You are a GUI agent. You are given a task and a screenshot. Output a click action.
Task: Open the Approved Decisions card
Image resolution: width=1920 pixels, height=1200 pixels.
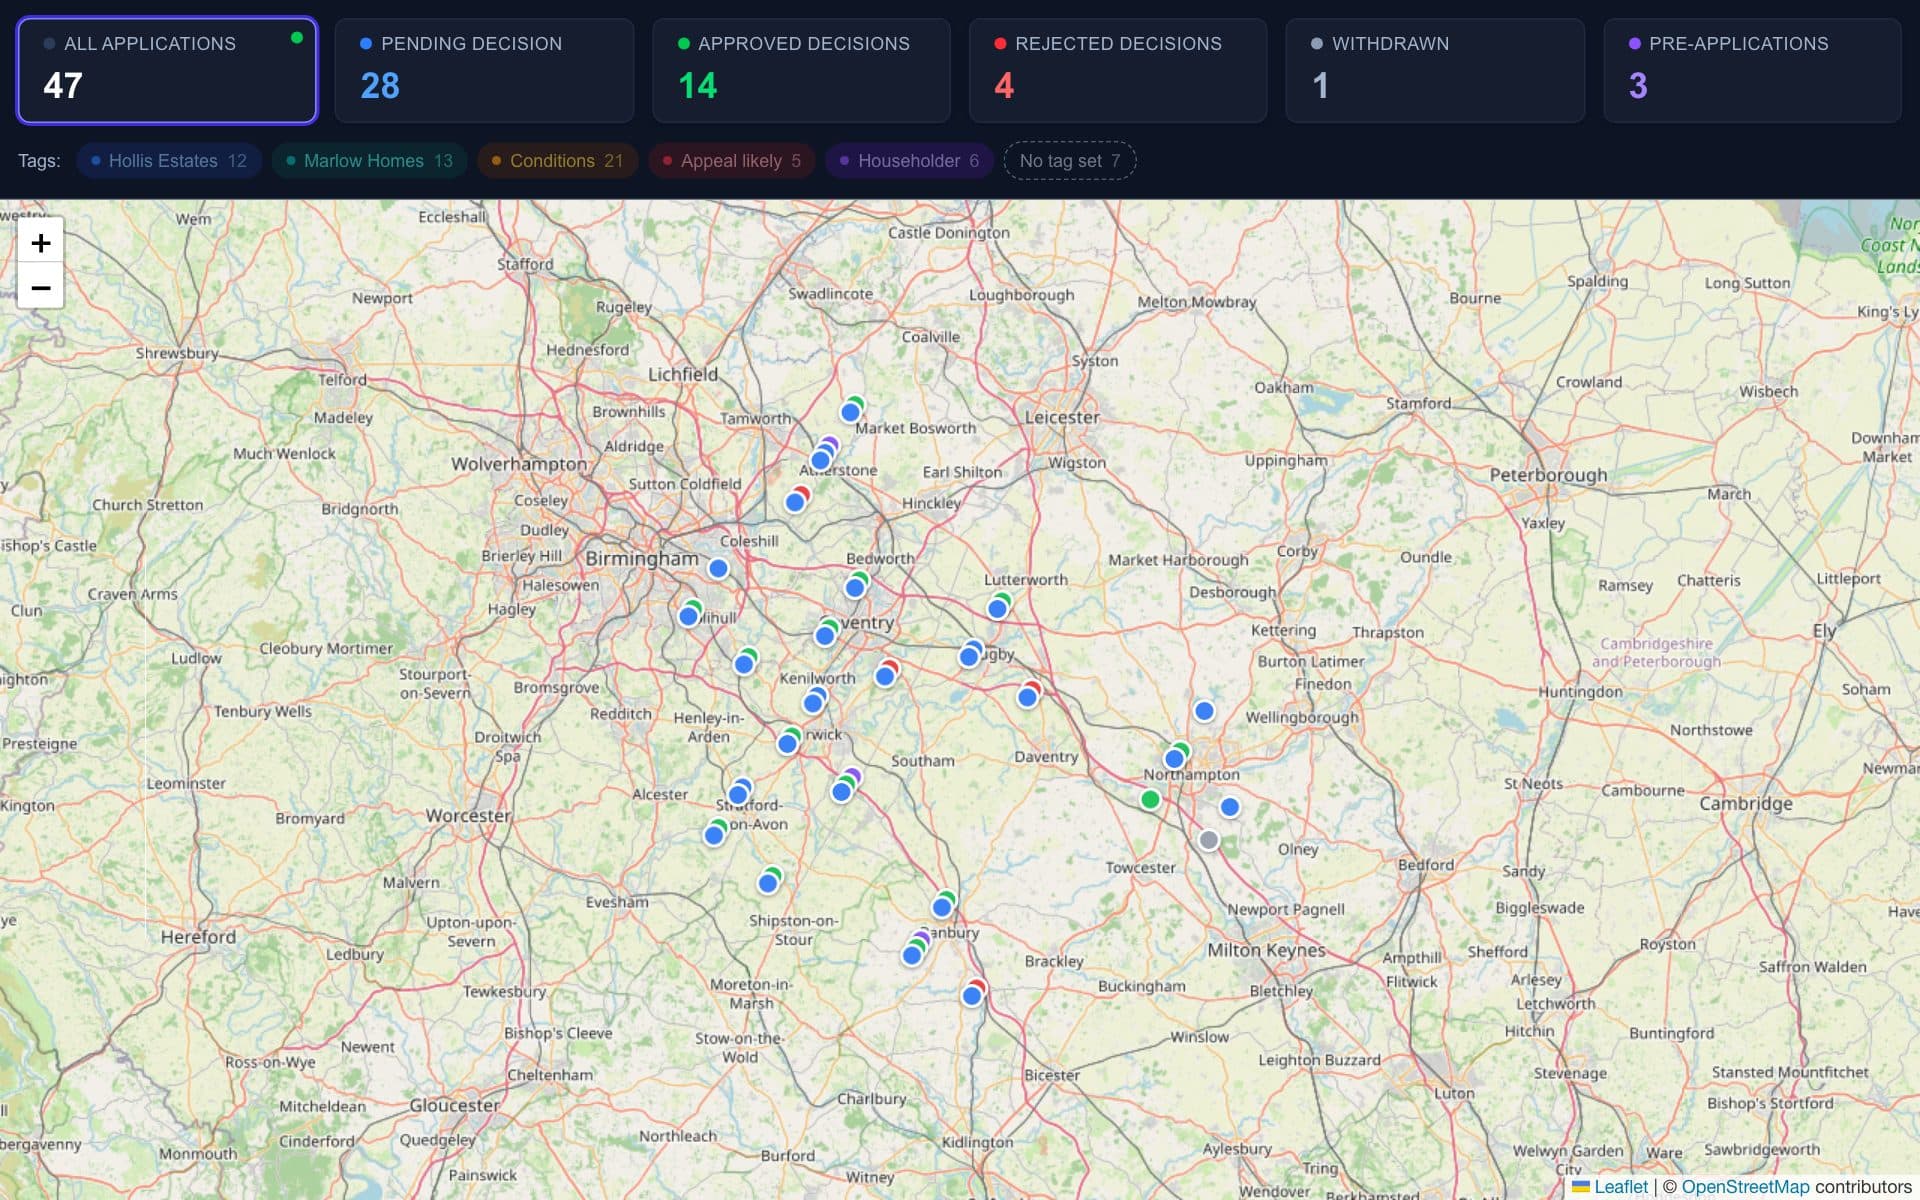point(801,70)
